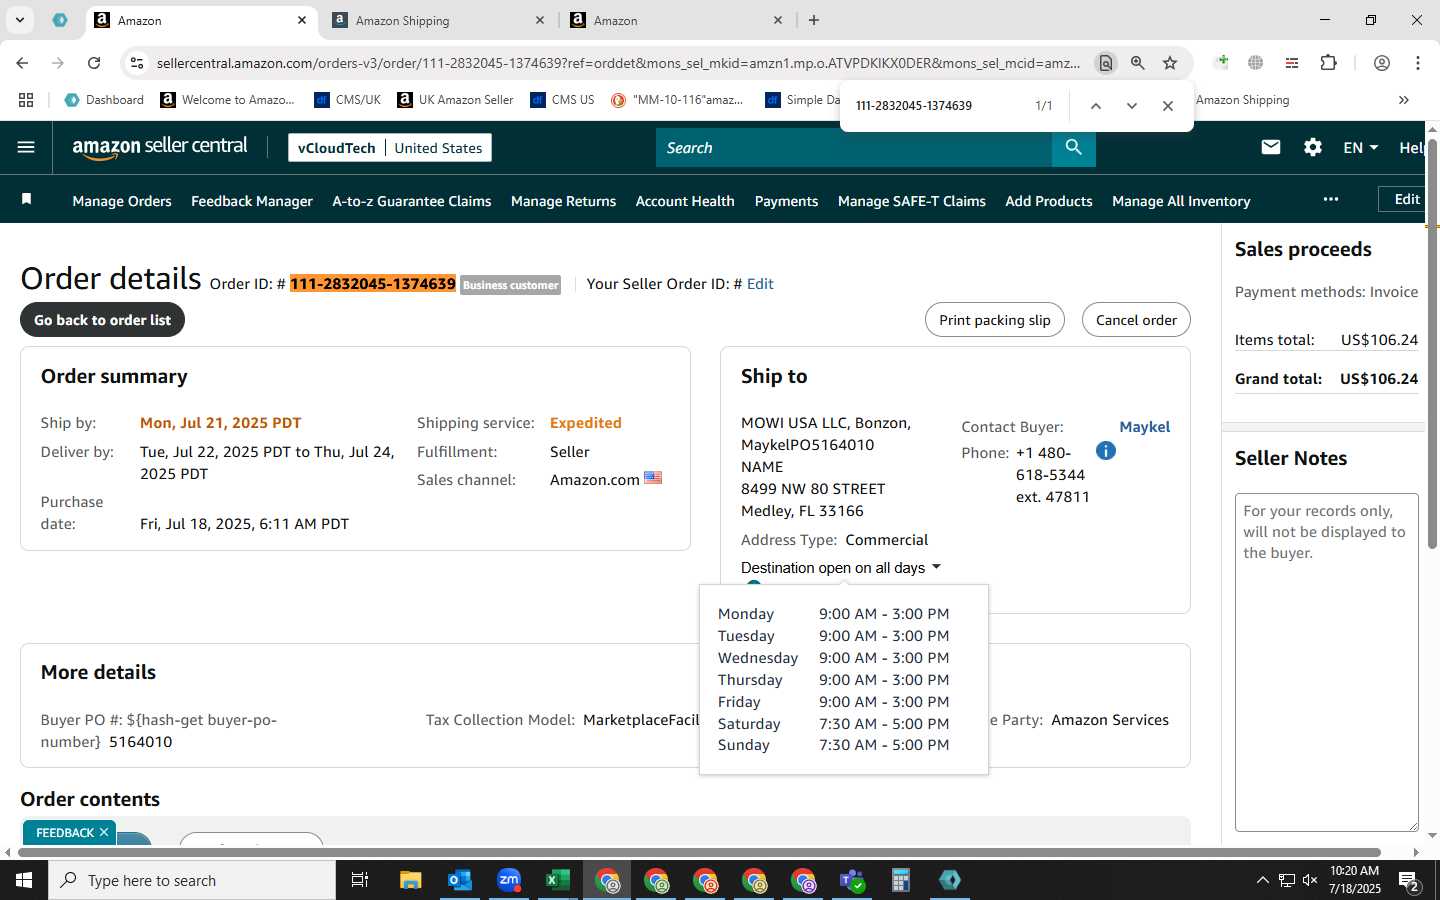Switch to the third Amazon browser tab
1440x900 pixels.
676,20
